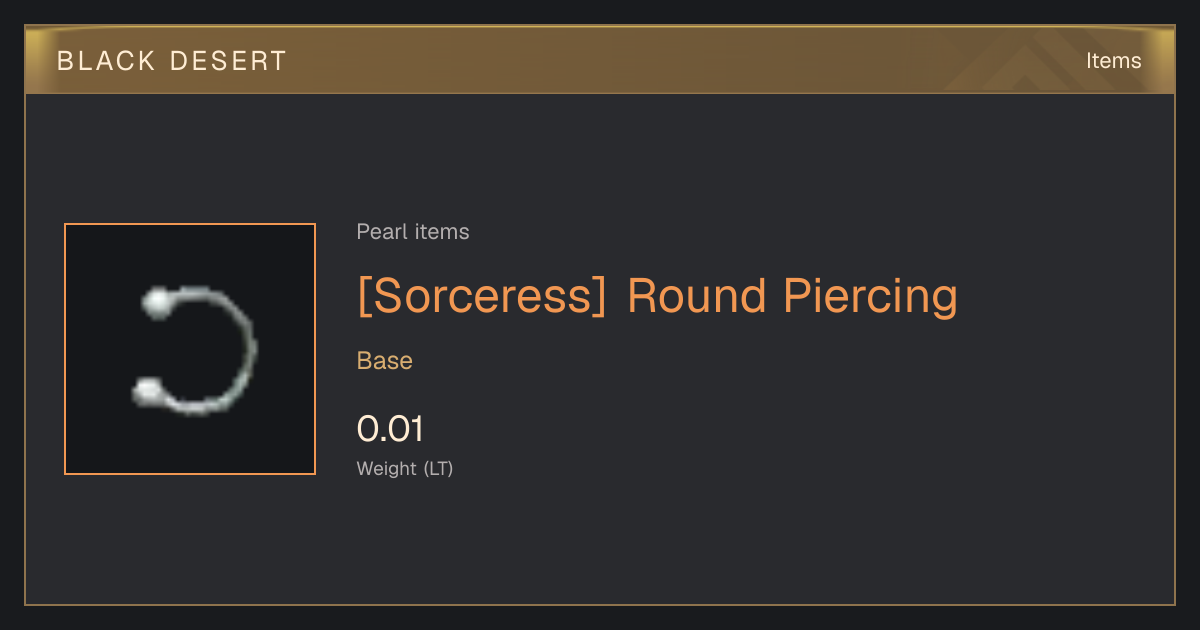
Task: Click the word Piercing in title
Action: point(870,296)
